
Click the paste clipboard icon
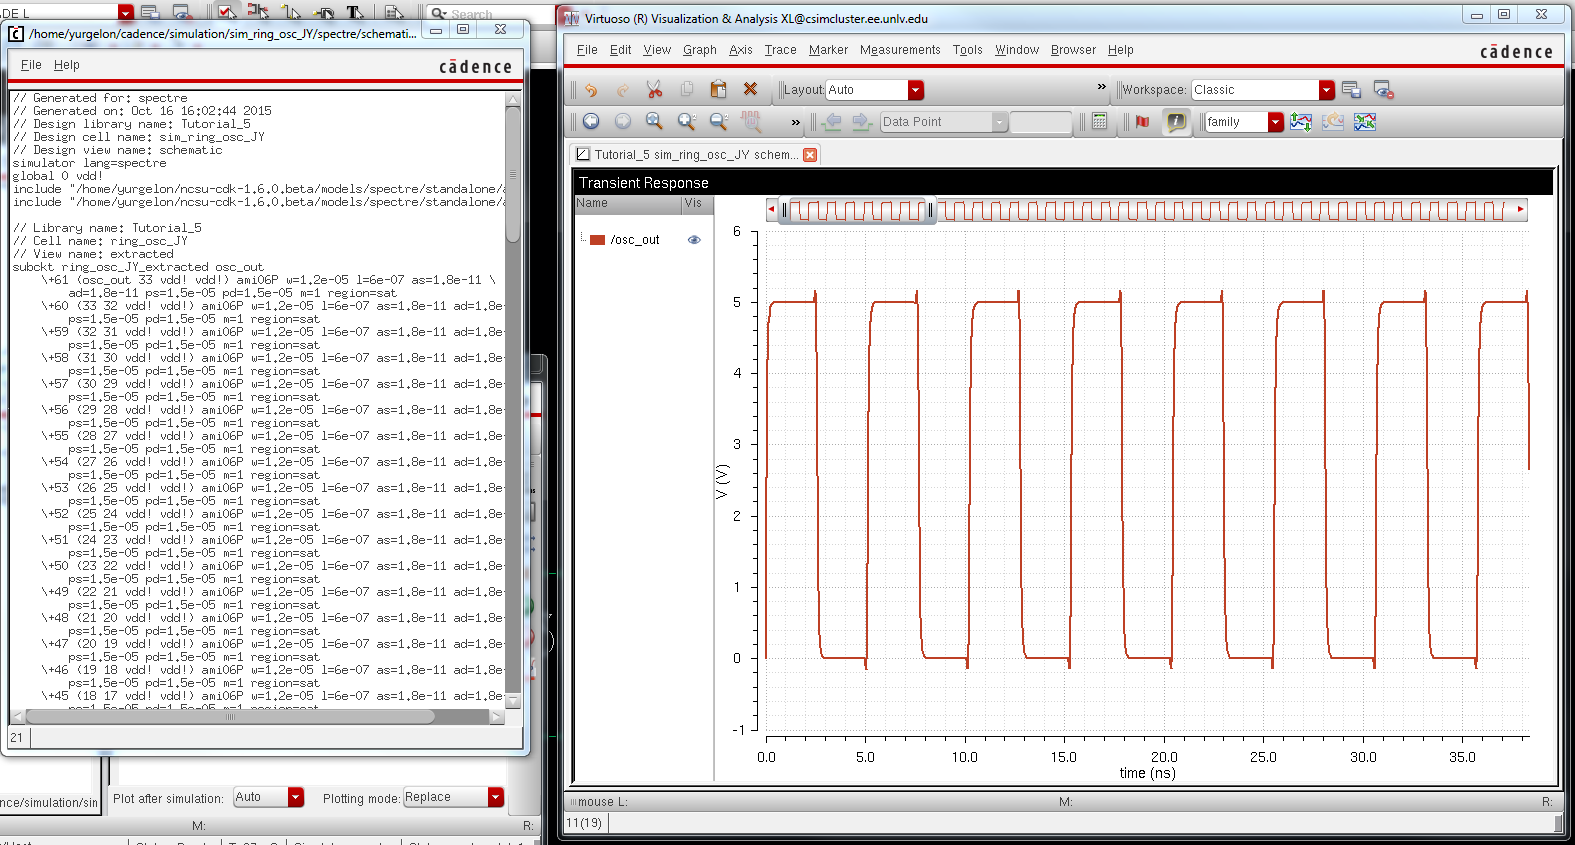(x=718, y=90)
